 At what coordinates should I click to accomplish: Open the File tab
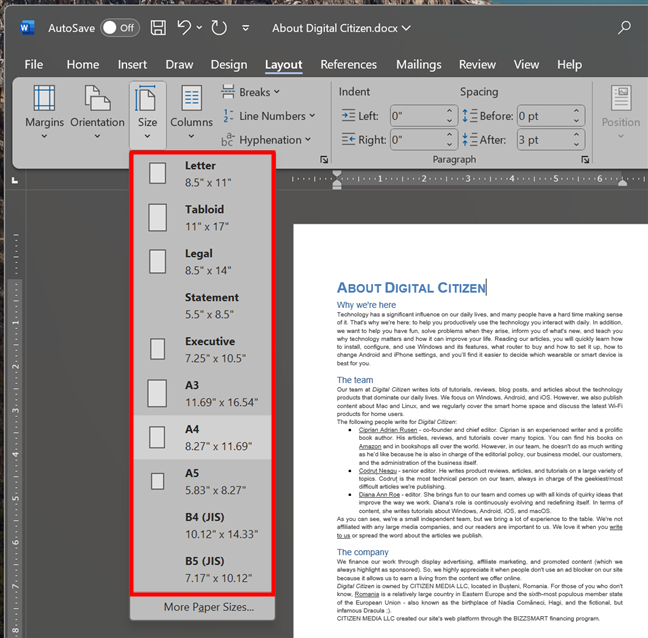pos(33,64)
